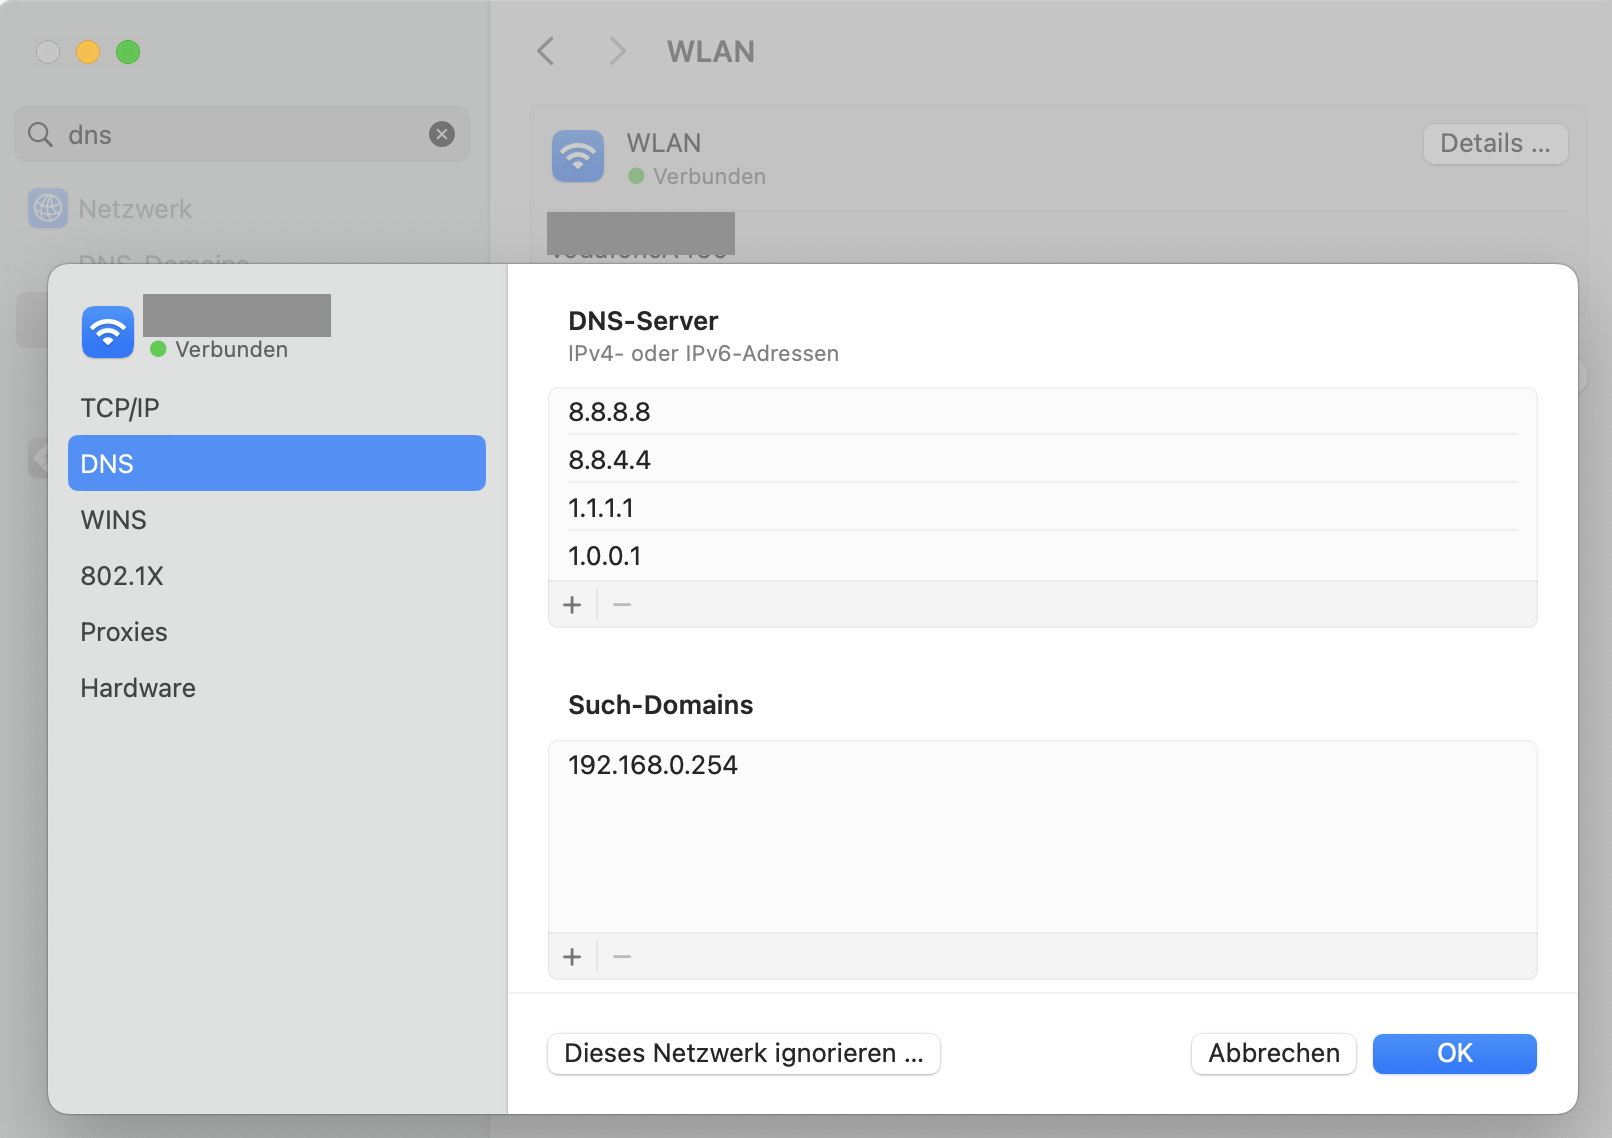The height and width of the screenshot is (1138, 1612).
Task: Click the blue WLAN icon in dialog sidebar
Action: (x=108, y=332)
